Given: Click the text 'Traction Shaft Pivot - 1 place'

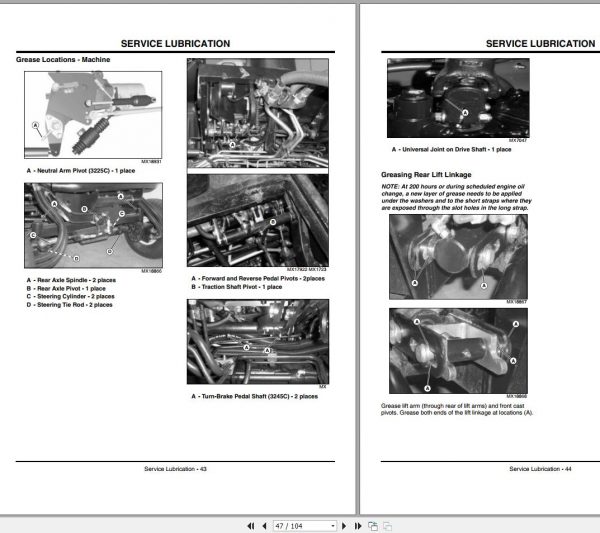Looking at the screenshot, I should [x=241, y=287].
